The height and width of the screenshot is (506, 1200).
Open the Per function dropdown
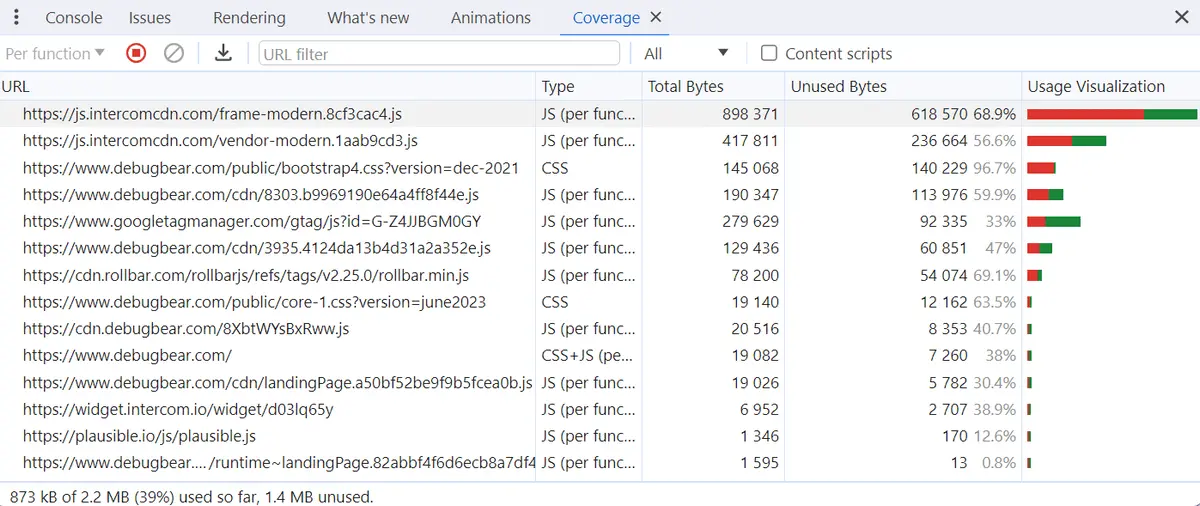[x=55, y=53]
